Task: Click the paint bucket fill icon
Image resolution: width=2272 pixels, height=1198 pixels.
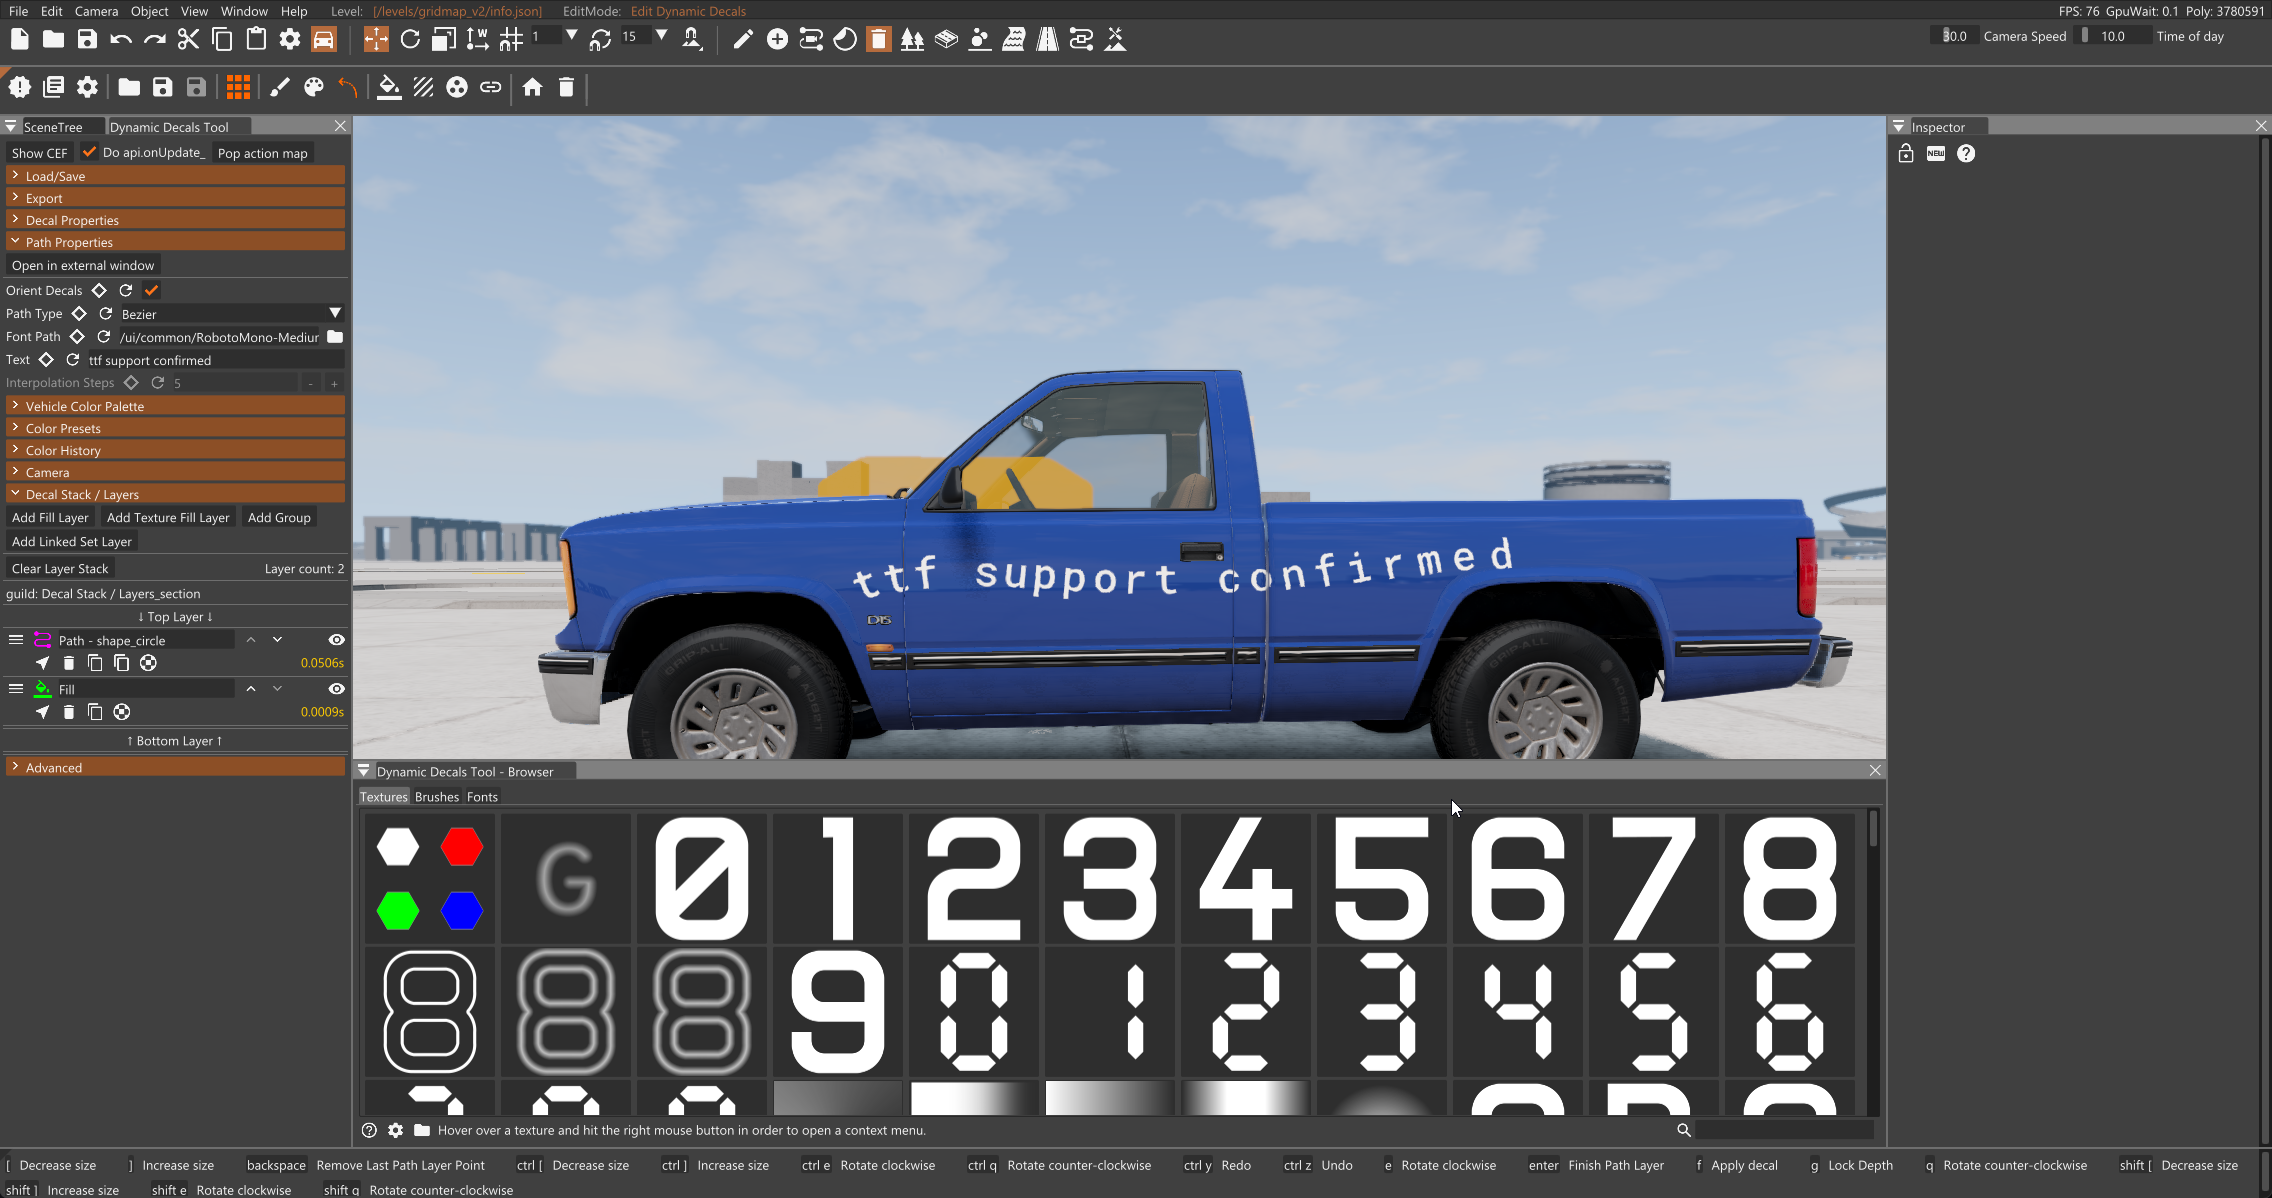Action: [x=389, y=88]
